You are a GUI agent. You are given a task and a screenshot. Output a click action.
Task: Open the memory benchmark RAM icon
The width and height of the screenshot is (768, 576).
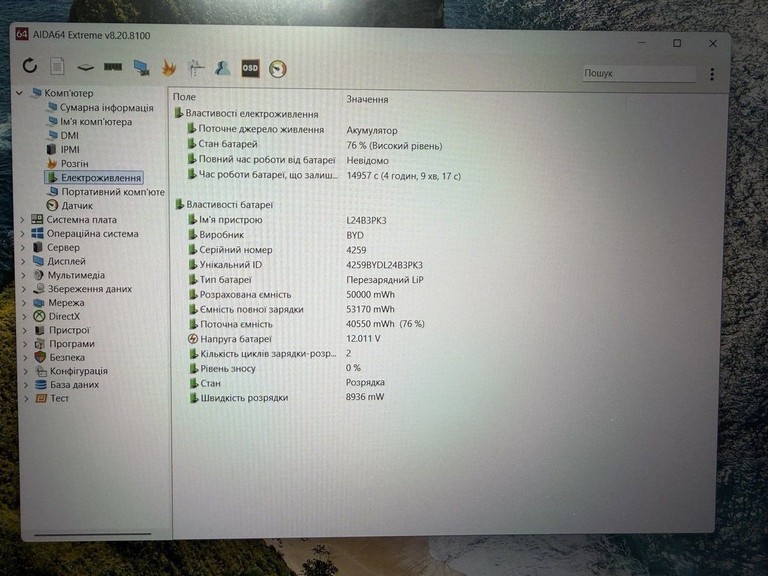[x=113, y=67]
